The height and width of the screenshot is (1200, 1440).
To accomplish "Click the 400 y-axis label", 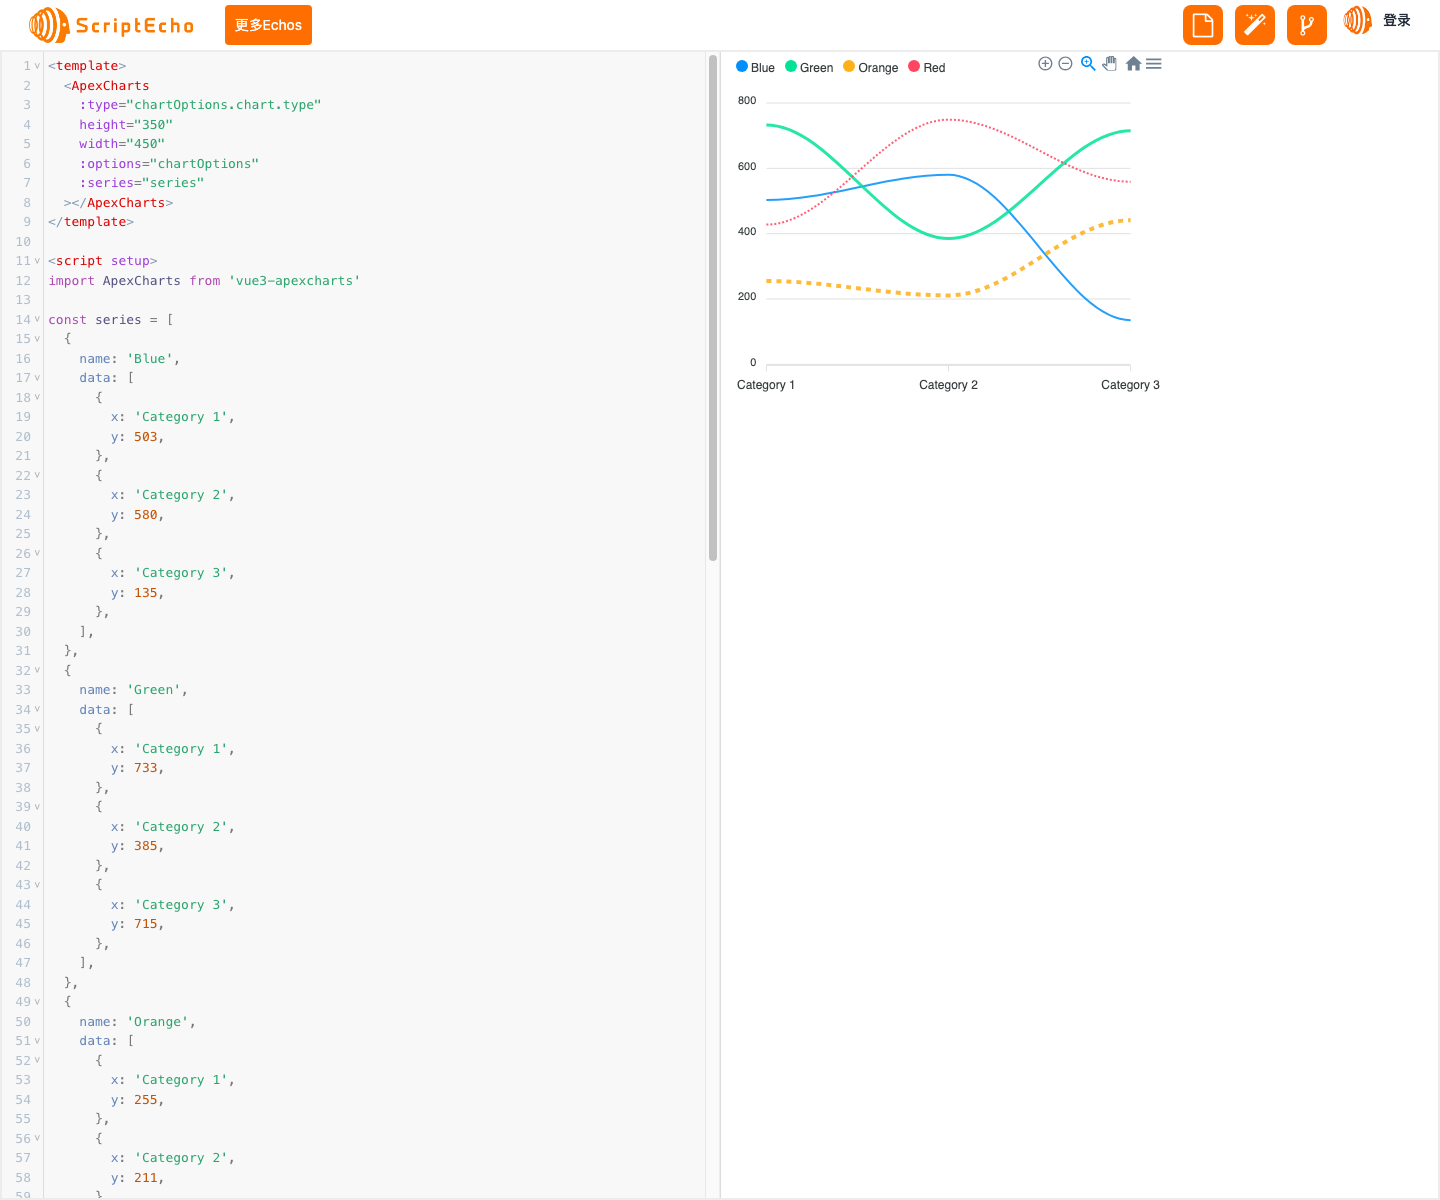I will coord(747,232).
